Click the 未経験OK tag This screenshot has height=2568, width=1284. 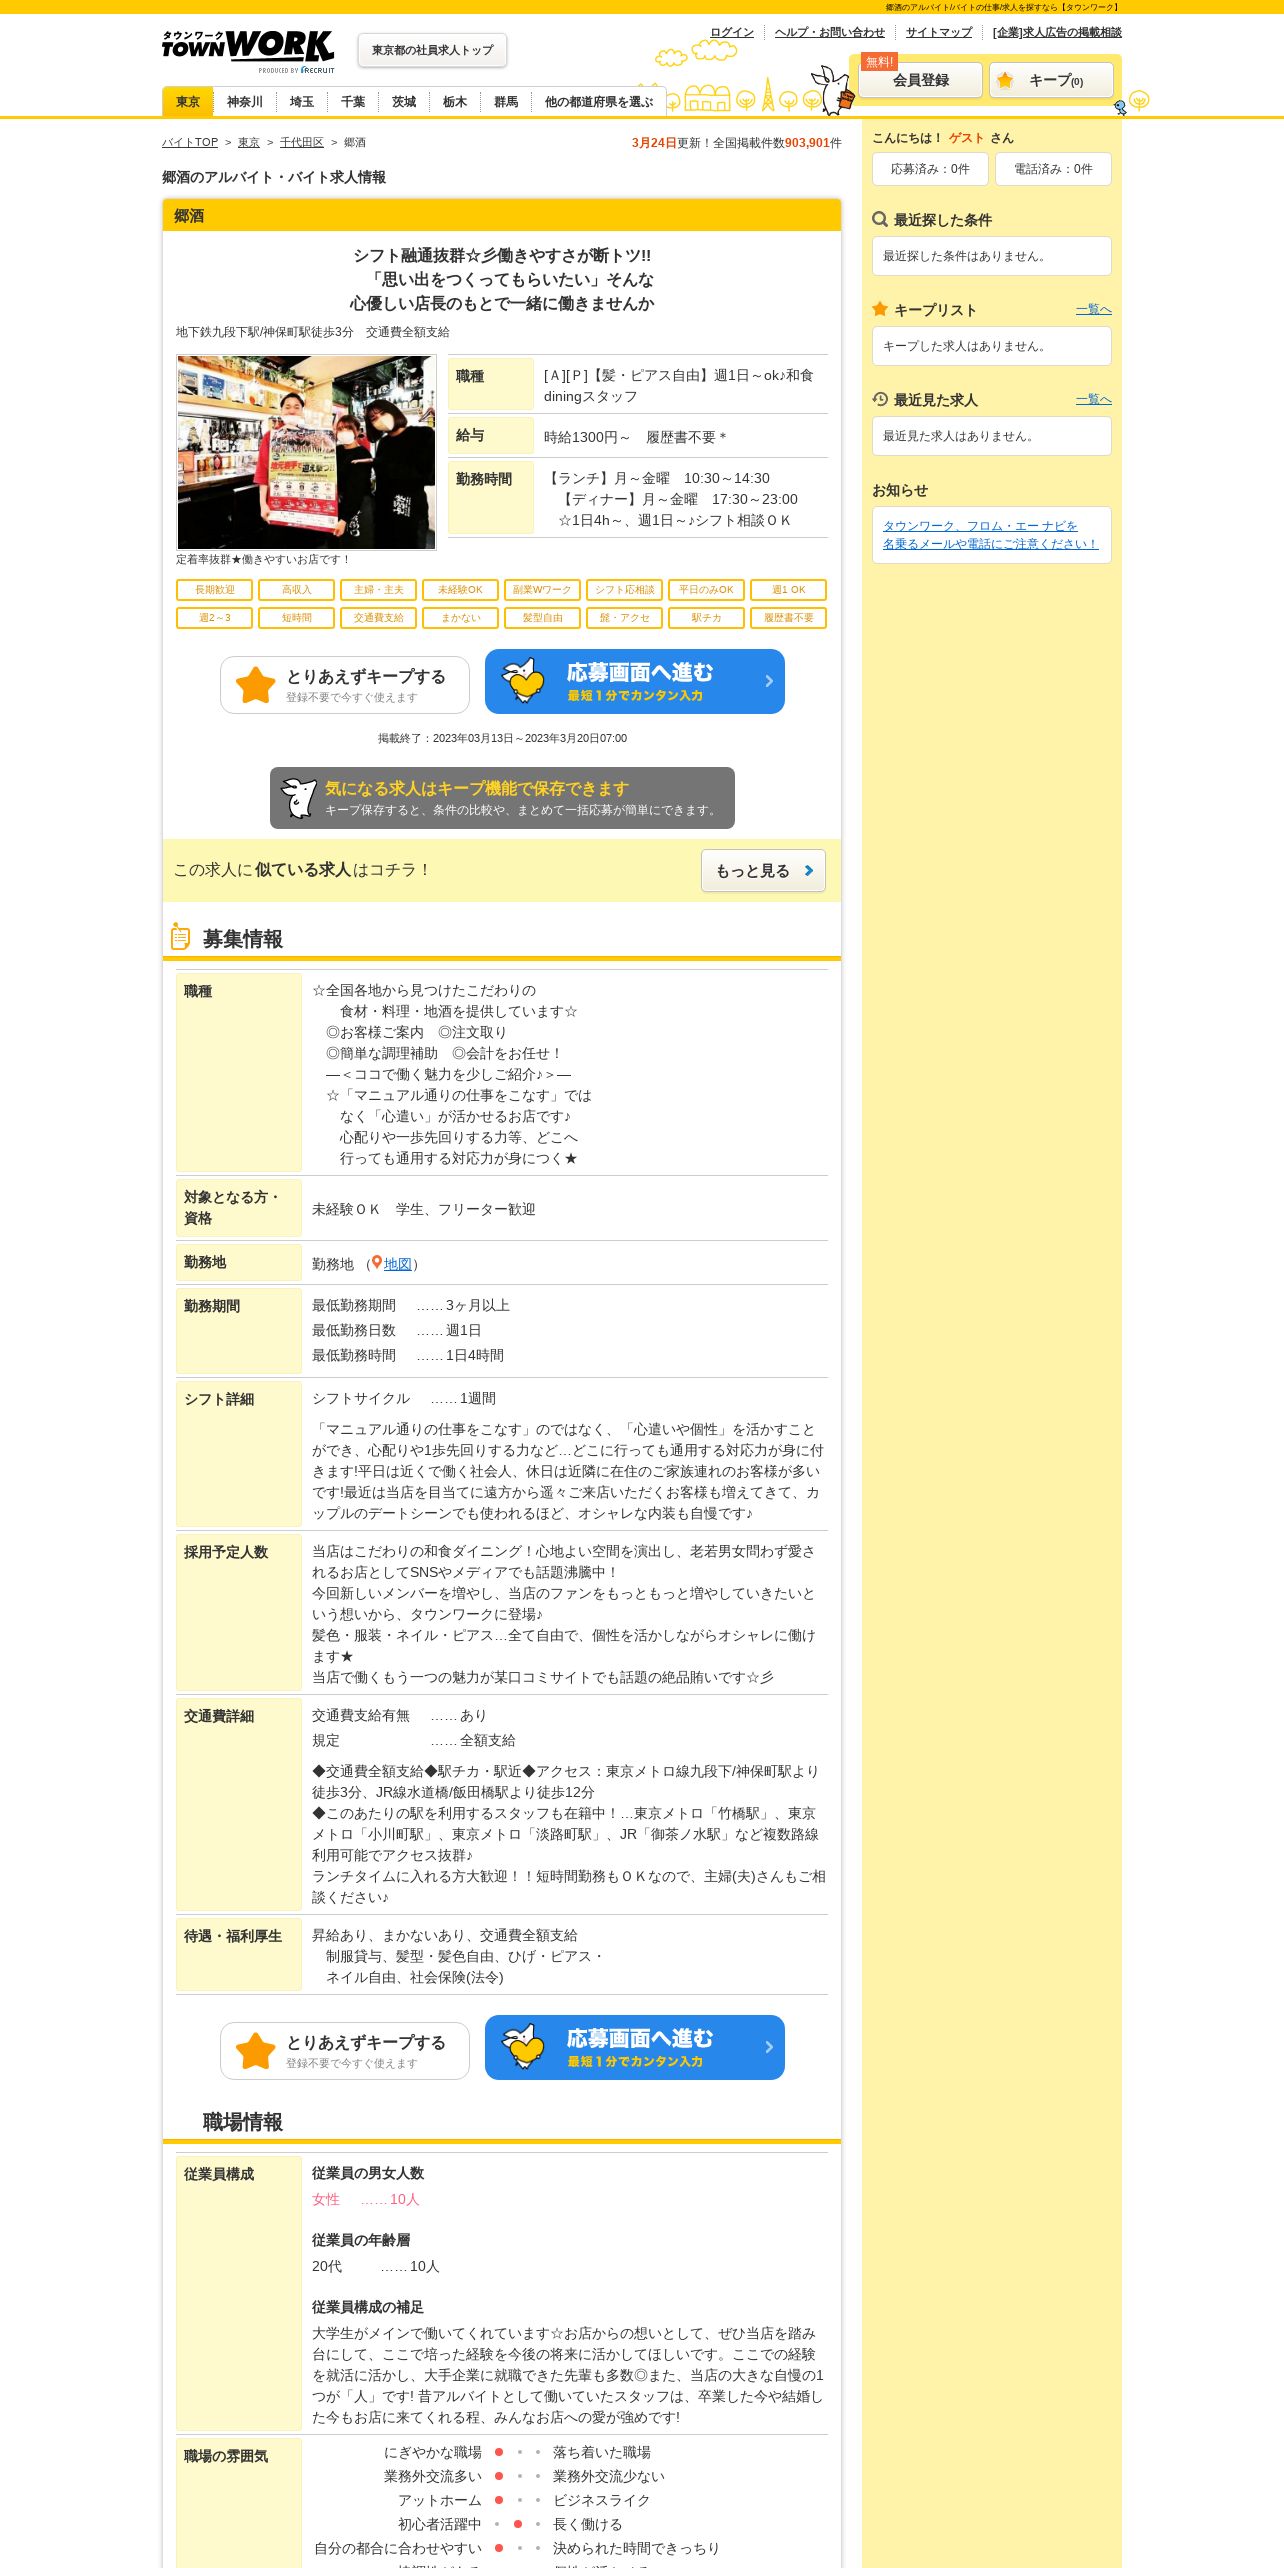461,590
